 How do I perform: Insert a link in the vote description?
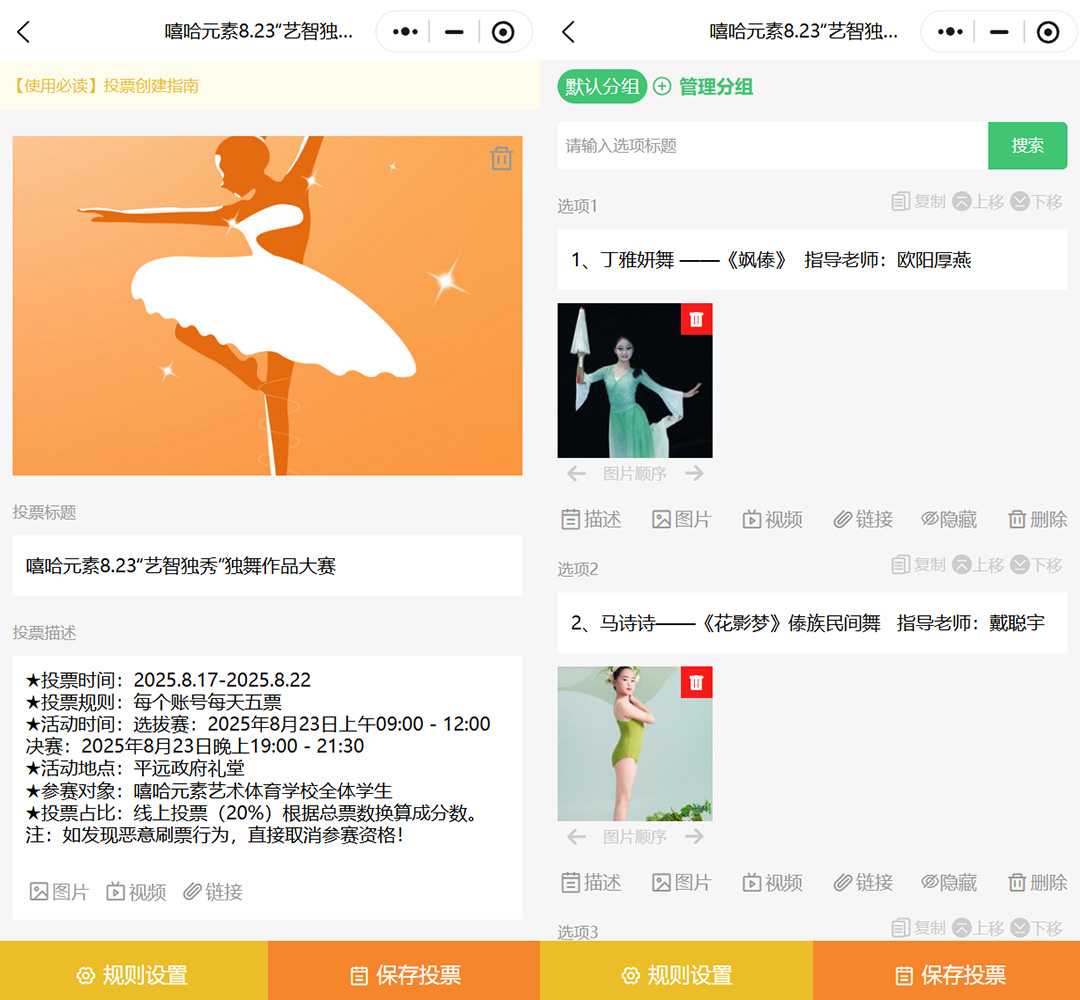click(213, 892)
